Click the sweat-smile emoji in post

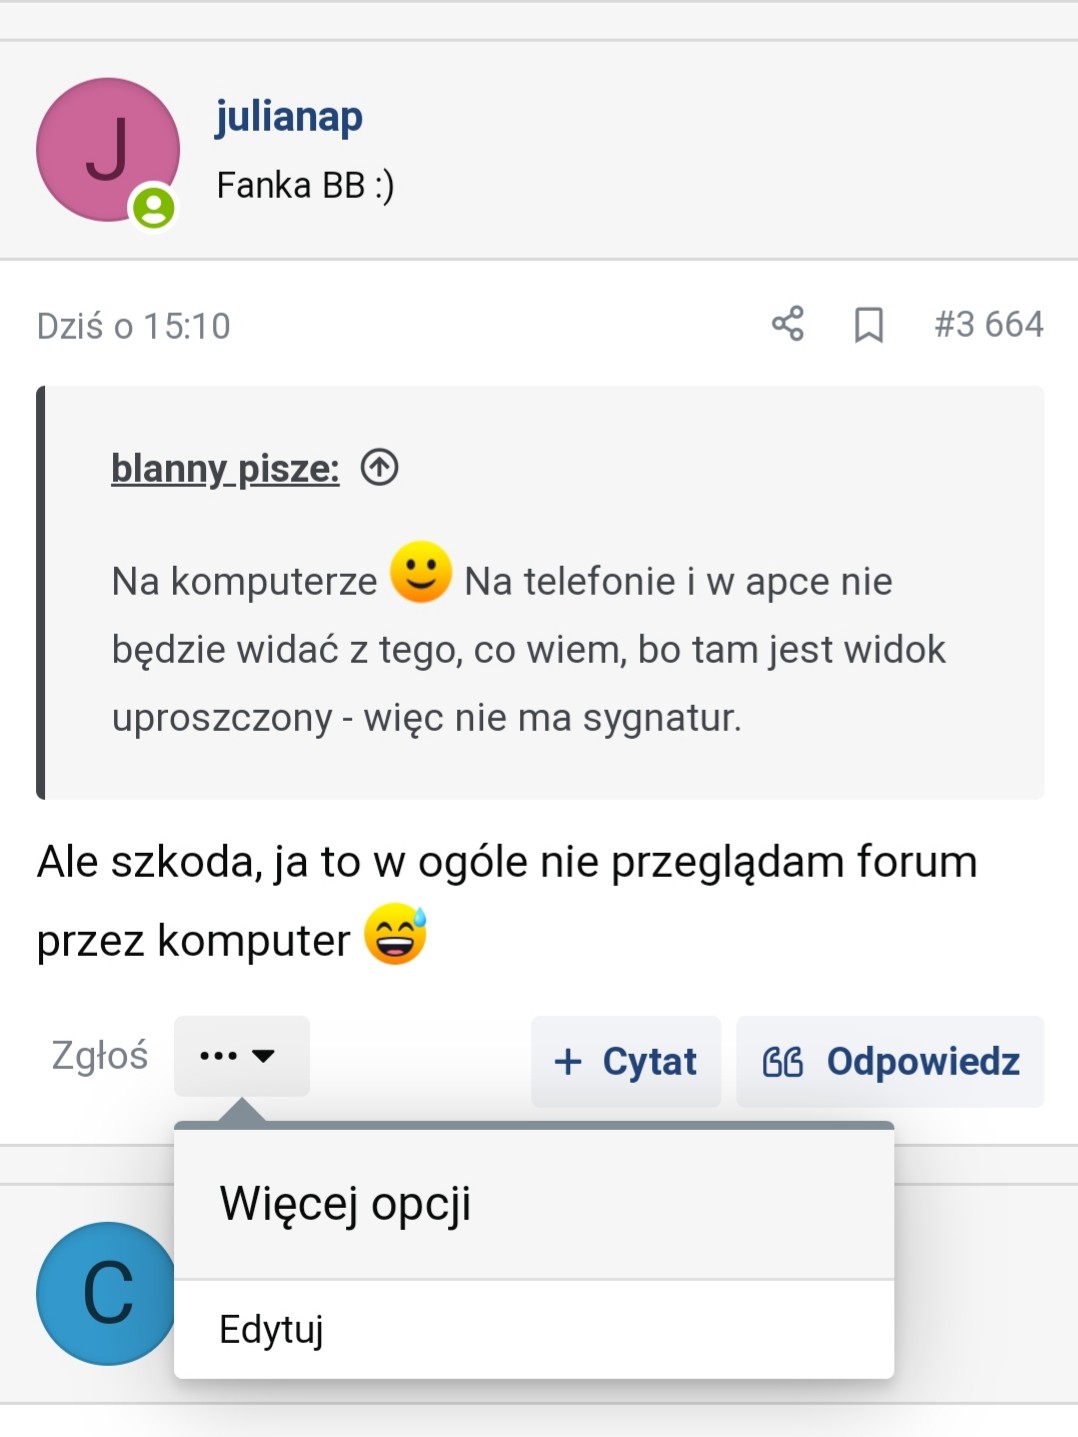[x=395, y=934]
